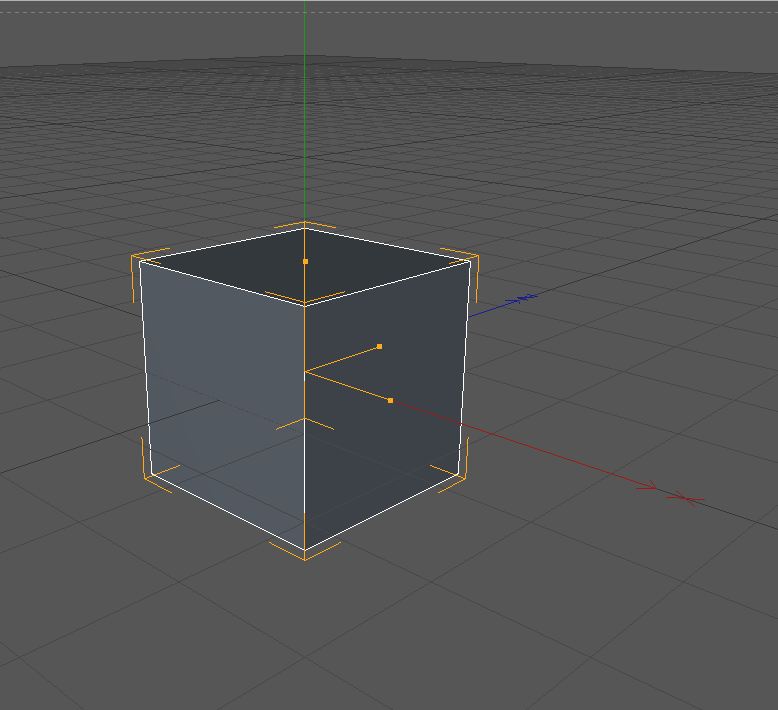Screen dimensions: 778x710
Task: Click the orange height handle on cube top
Action: (x=305, y=261)
